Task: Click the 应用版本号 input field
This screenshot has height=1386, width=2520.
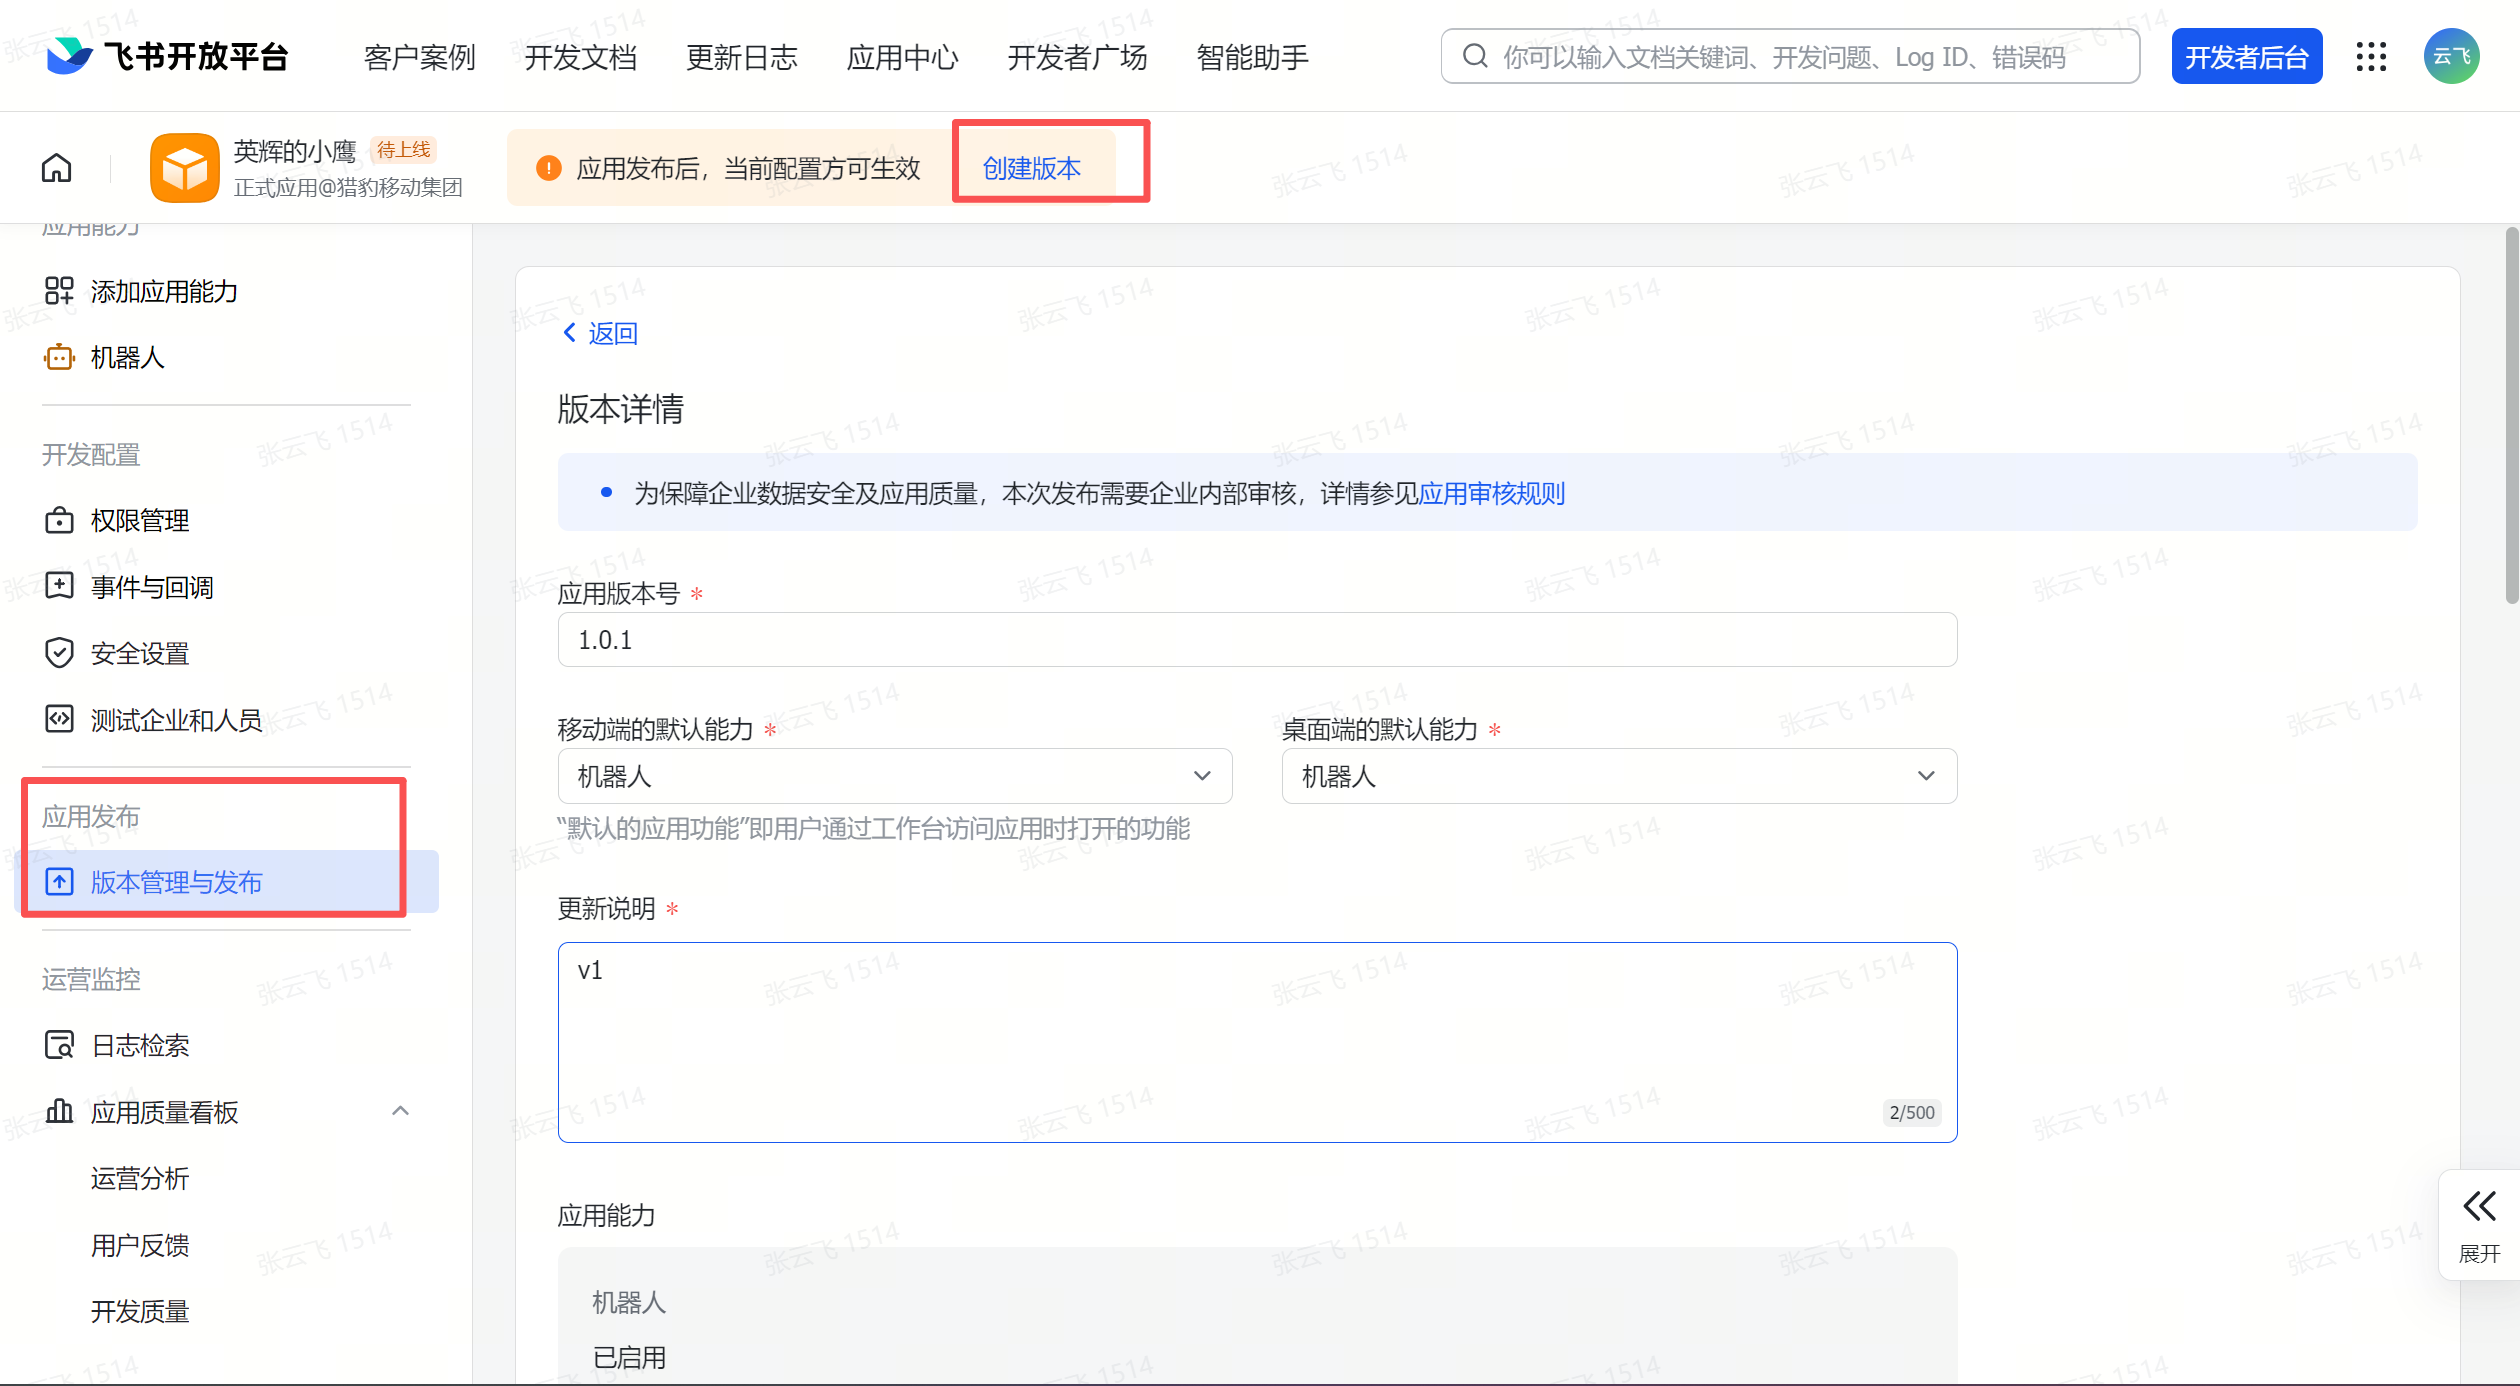Action: coord(1257,639)
